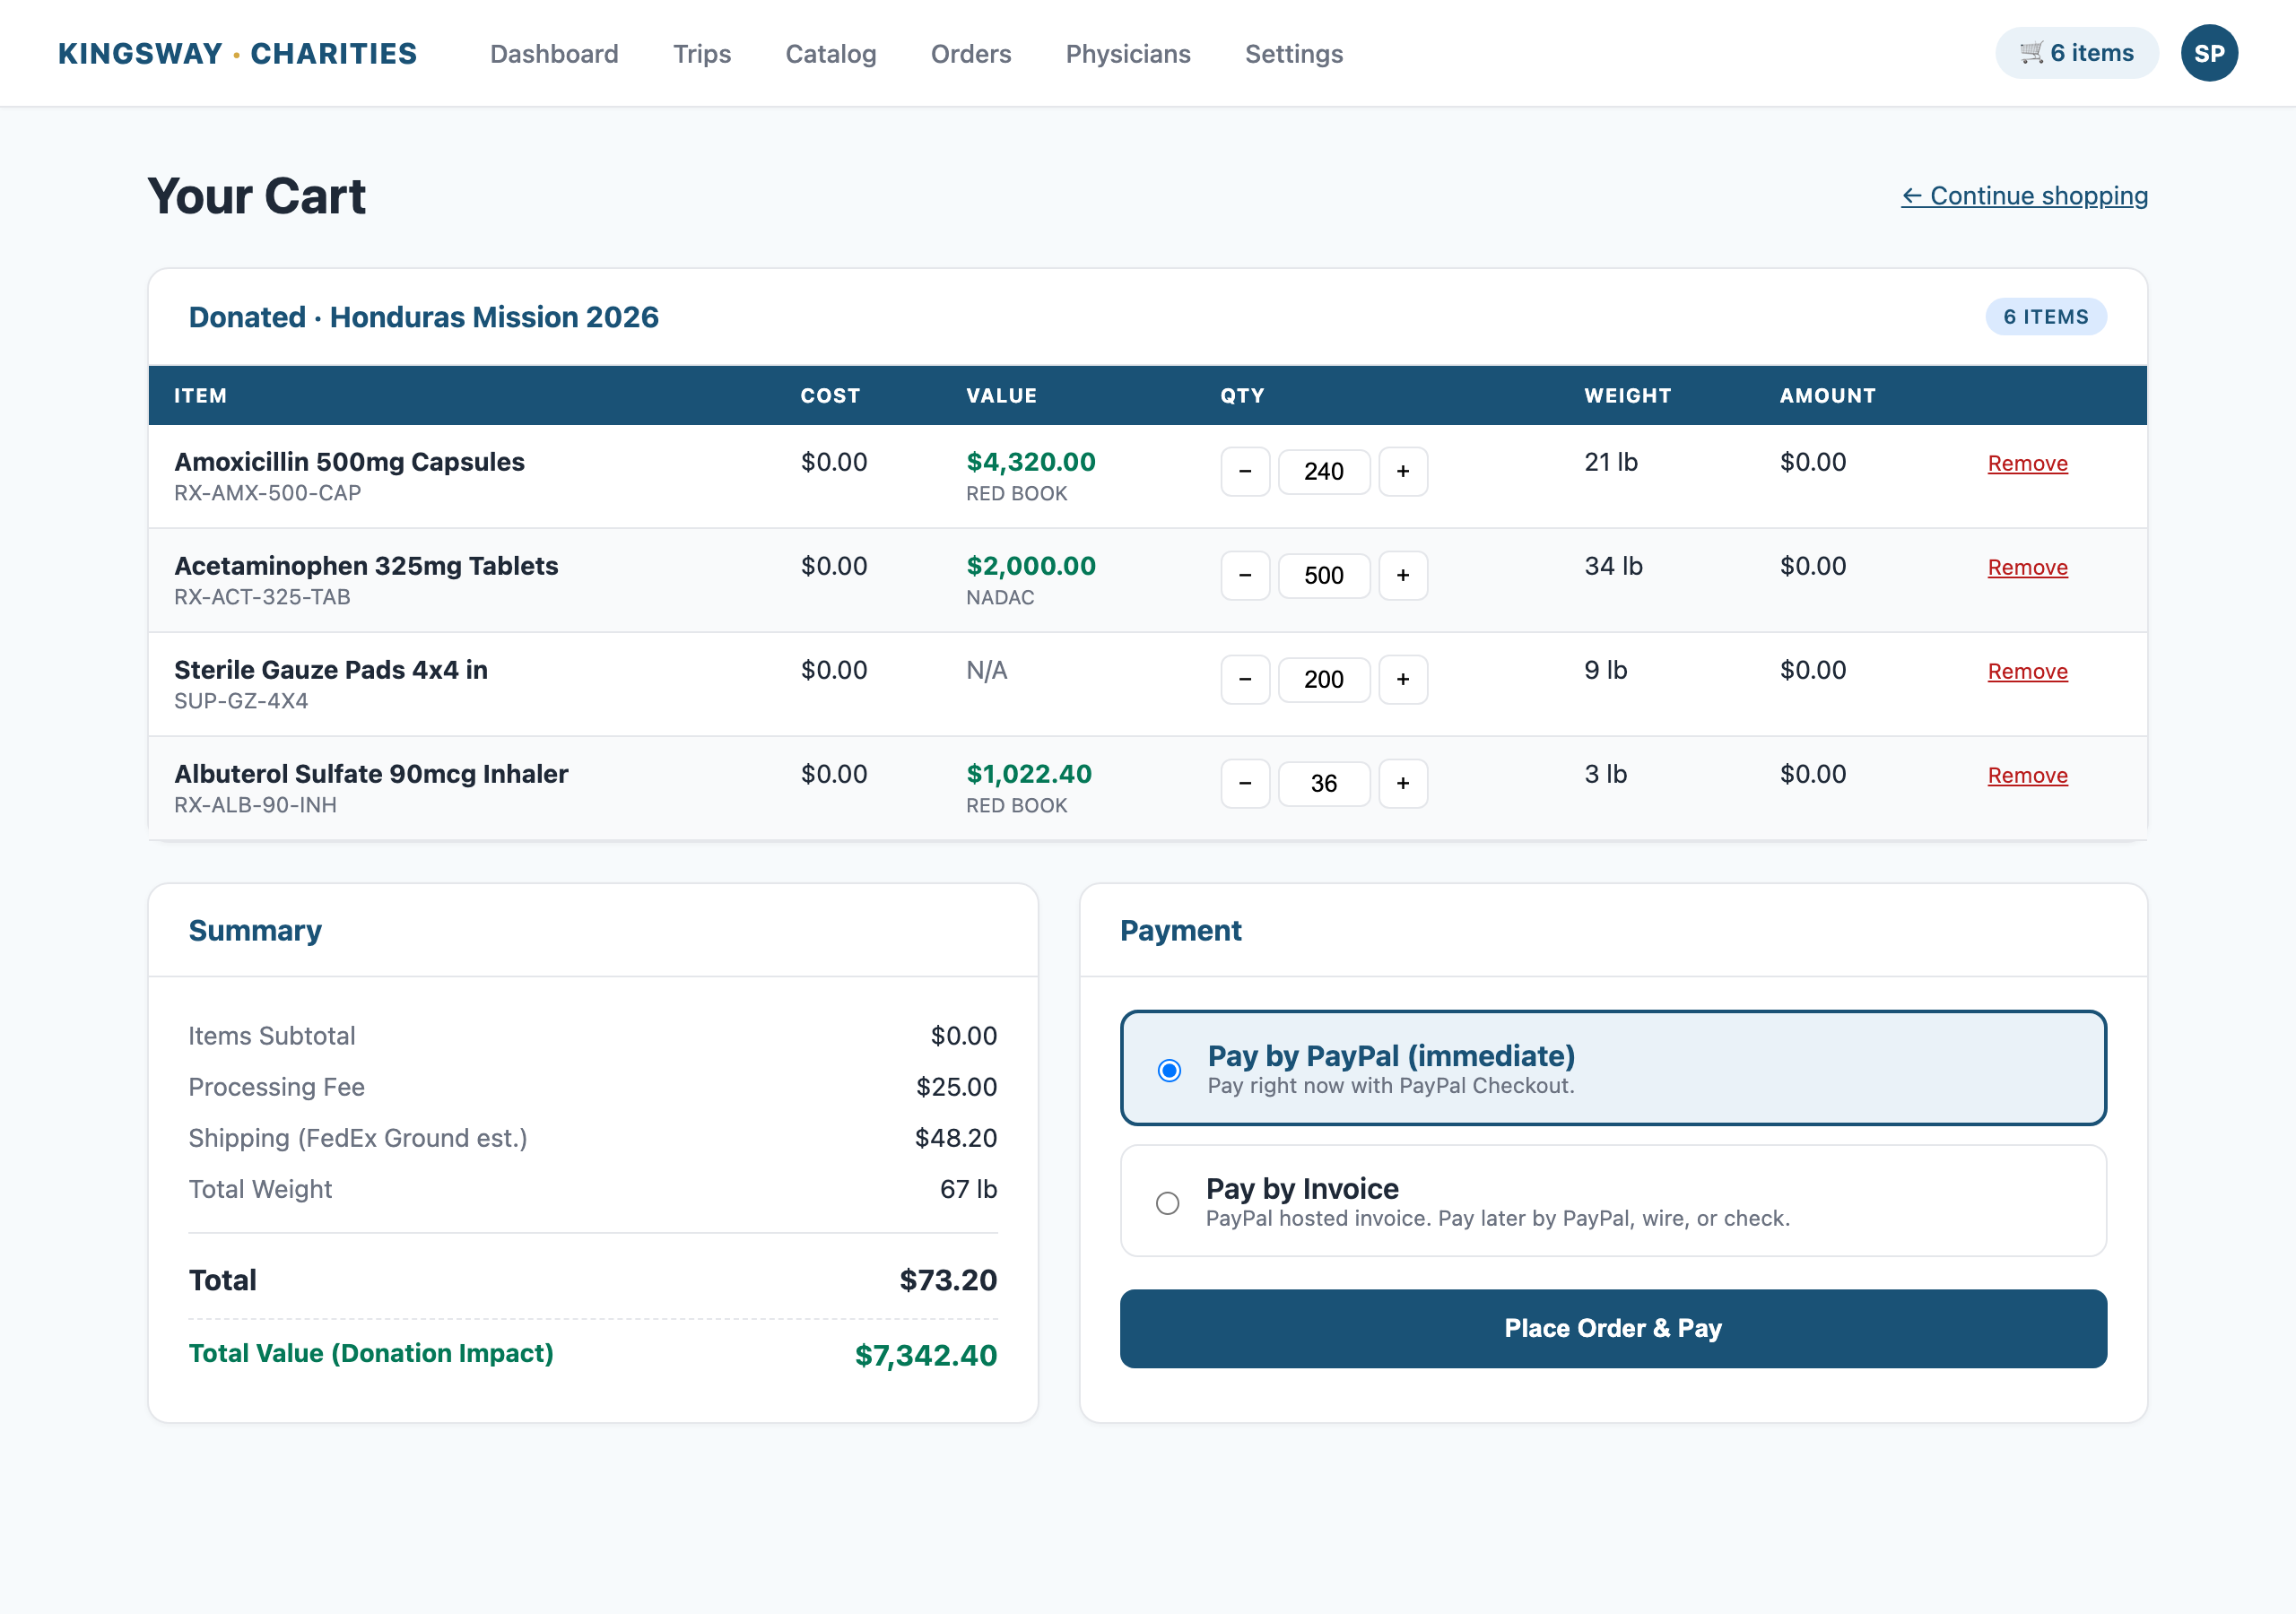Image resolution: width=2296 pixels, height=1614 pixels.
Task: Increase Amoxicillin quantity with plus button
Action: tap(1403, 471)
